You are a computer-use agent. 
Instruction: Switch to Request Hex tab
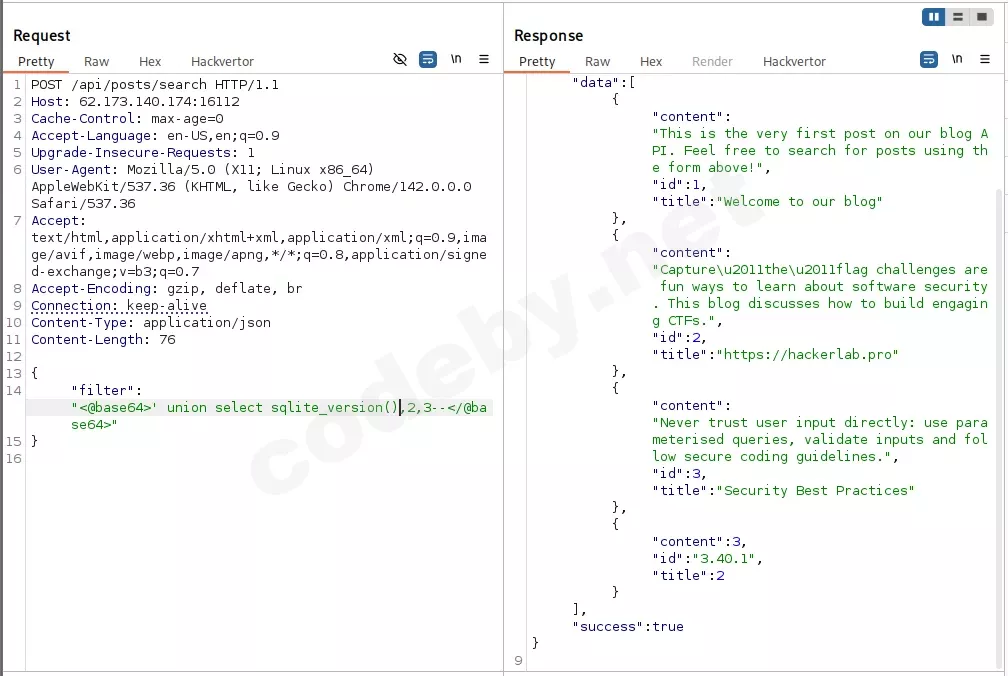point(150,62)
